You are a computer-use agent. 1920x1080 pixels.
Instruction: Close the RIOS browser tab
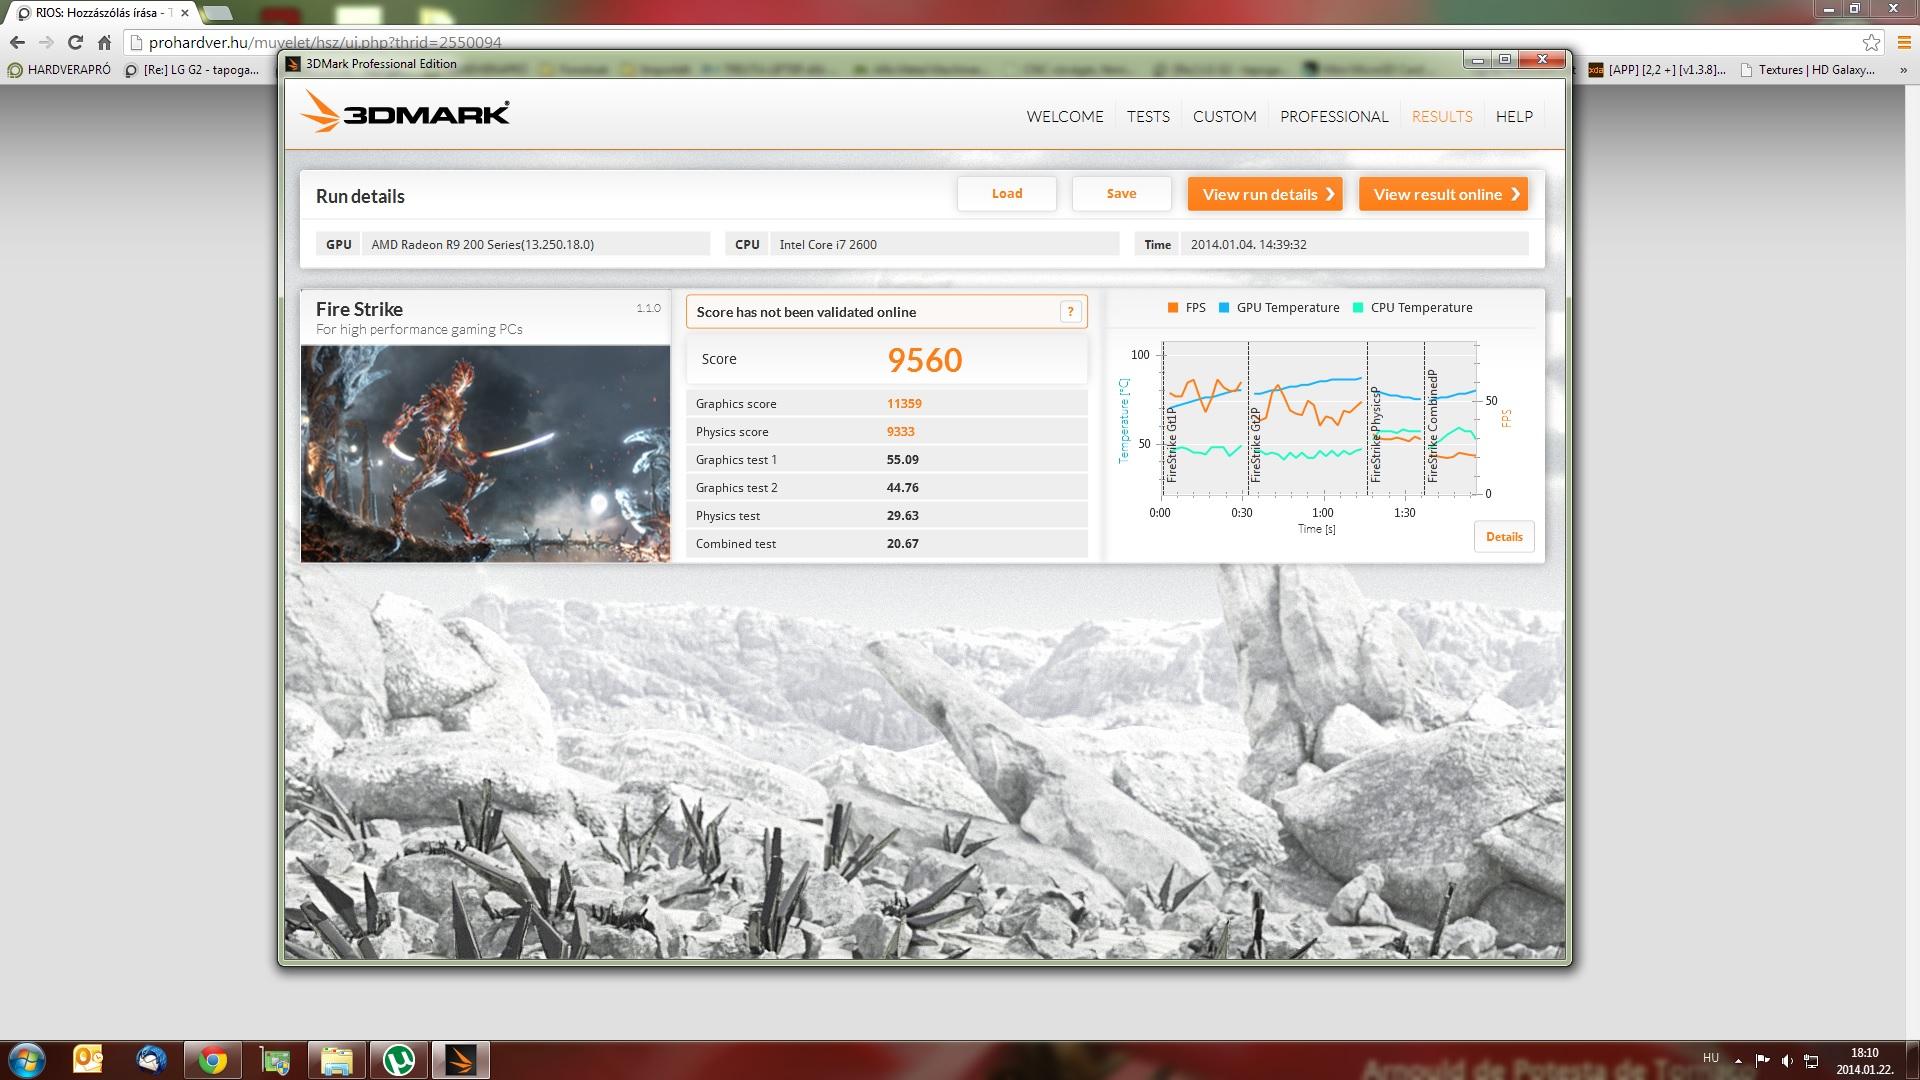click(184, 13)
